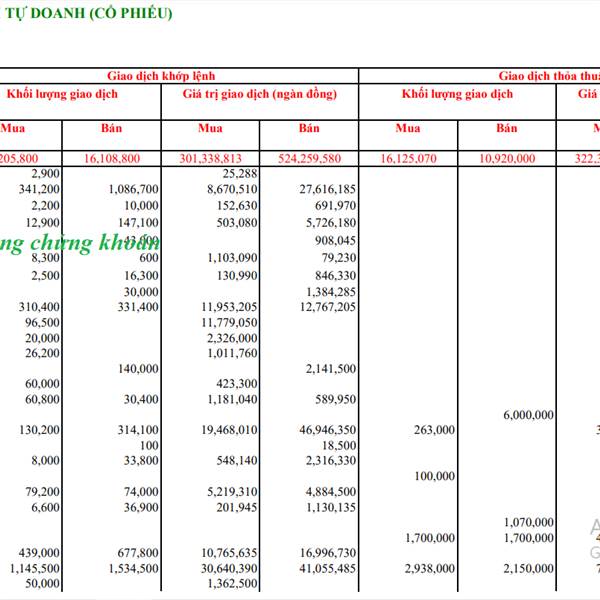Select cell 25,288

click(240, 173)
